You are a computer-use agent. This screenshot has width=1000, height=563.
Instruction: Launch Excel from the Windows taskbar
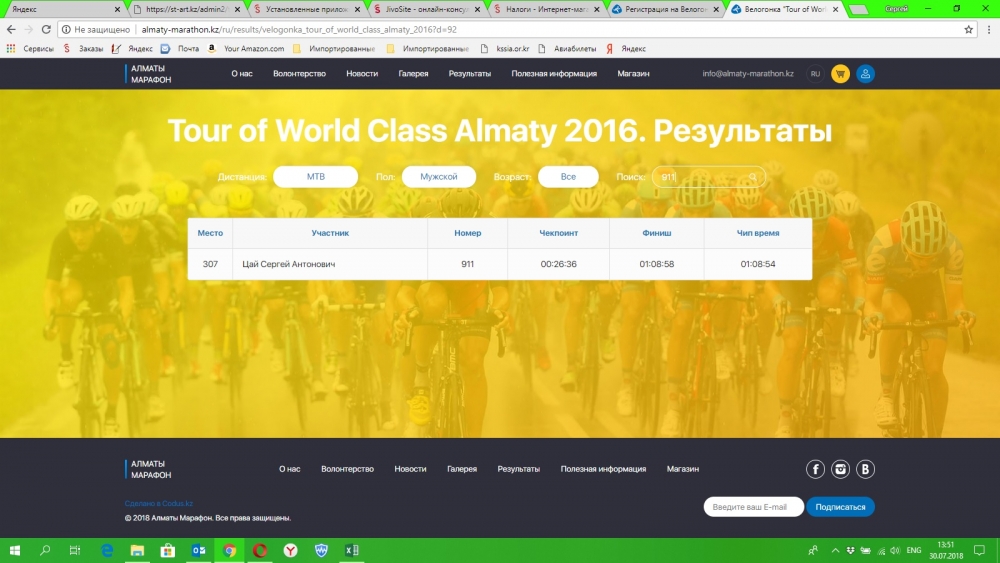pos(351,550)
